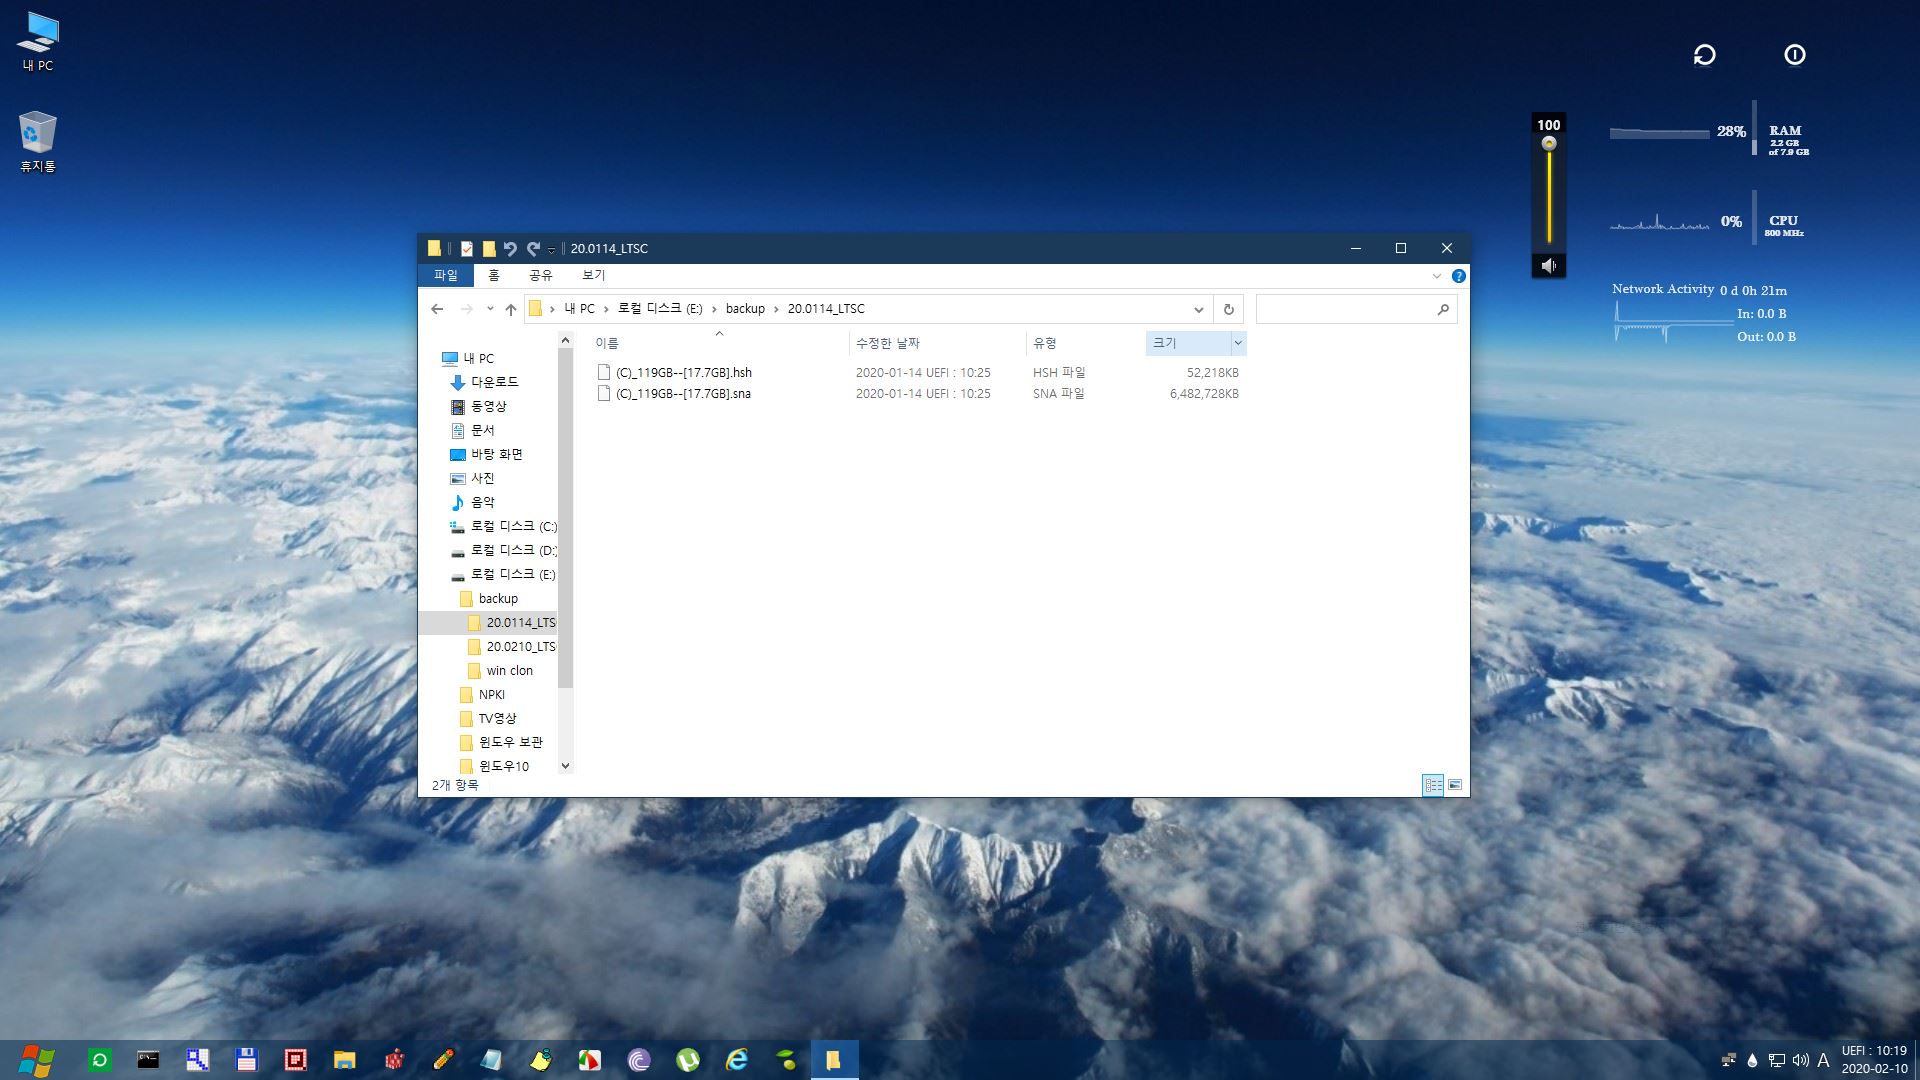Open the blue floppy disk taskbar icon

[246, 1060]
